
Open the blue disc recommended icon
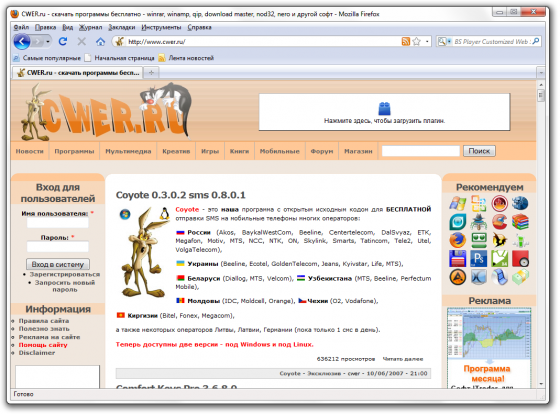(x=520, y=204)
